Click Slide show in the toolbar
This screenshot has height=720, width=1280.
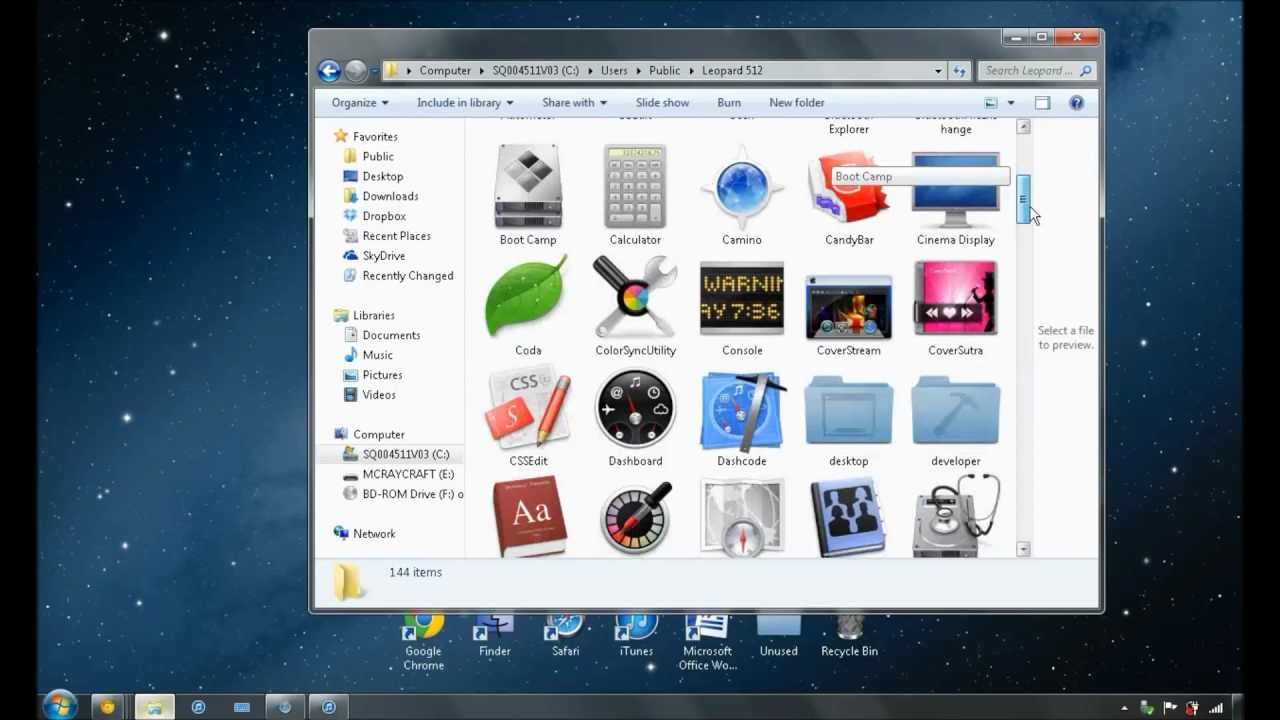(x=662, y=102)
